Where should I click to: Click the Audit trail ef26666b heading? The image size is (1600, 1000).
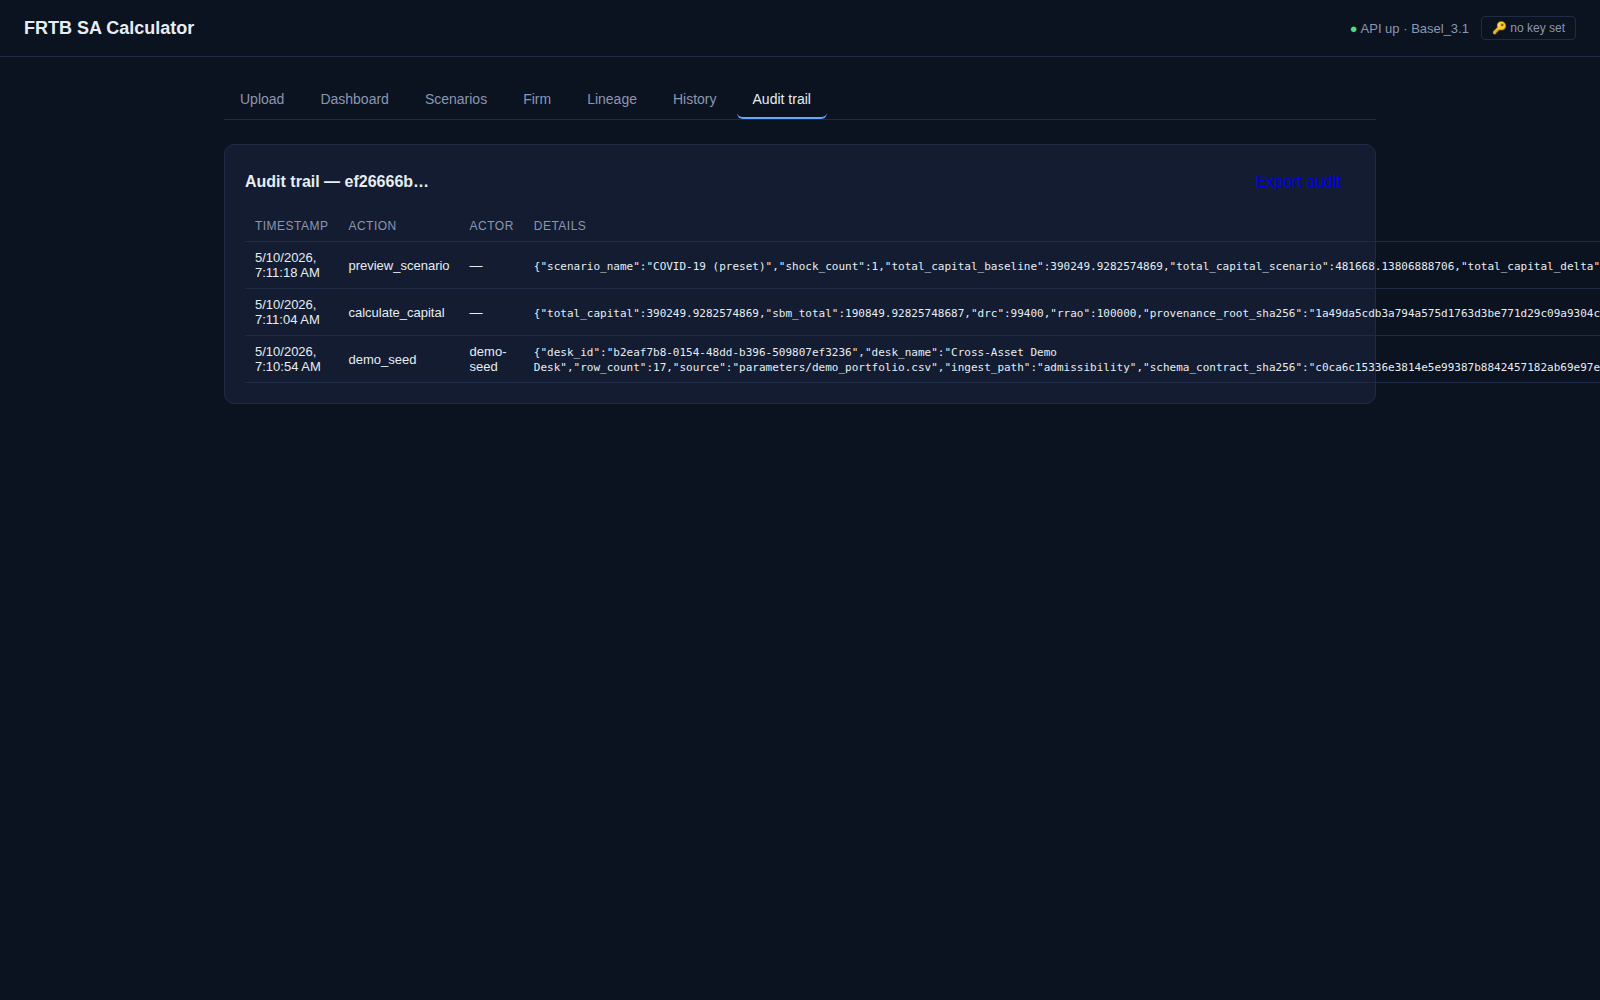click(337, 181)
